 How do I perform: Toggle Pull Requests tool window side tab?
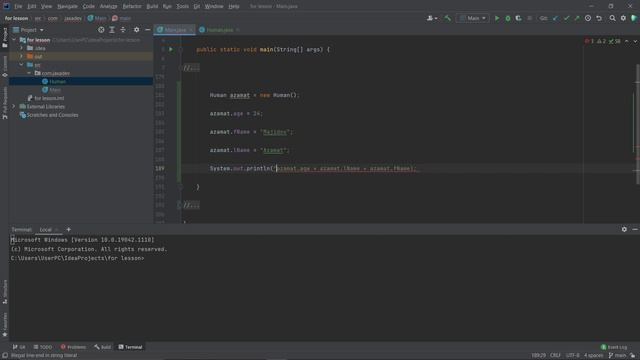[x=4, y=103]
